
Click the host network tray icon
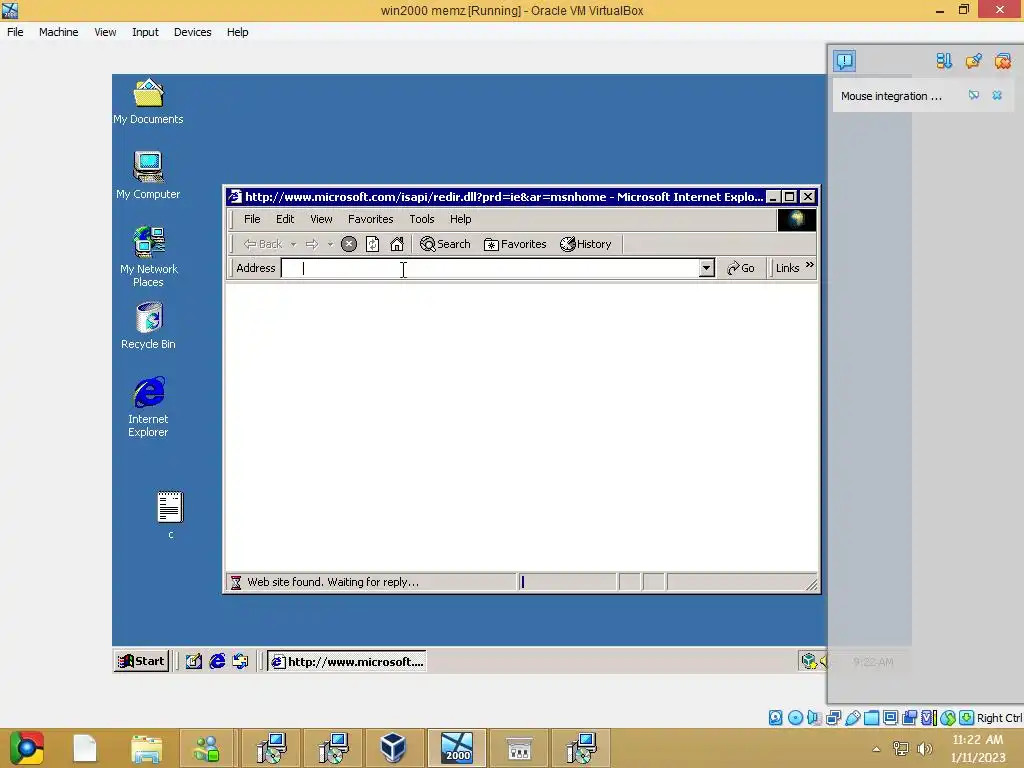pos(901,749)
